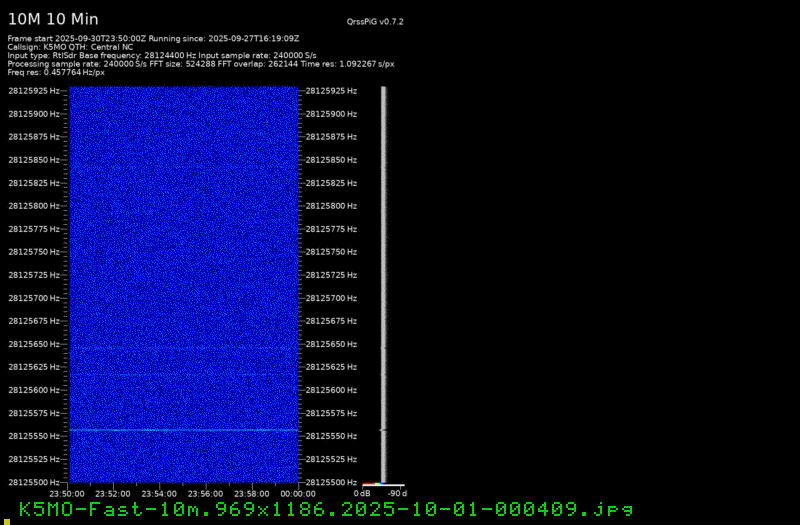This screenshot has width=800, height=525.
Task: Click the green K5MO-Fast-10m filename caption
Action: point(326,509)
